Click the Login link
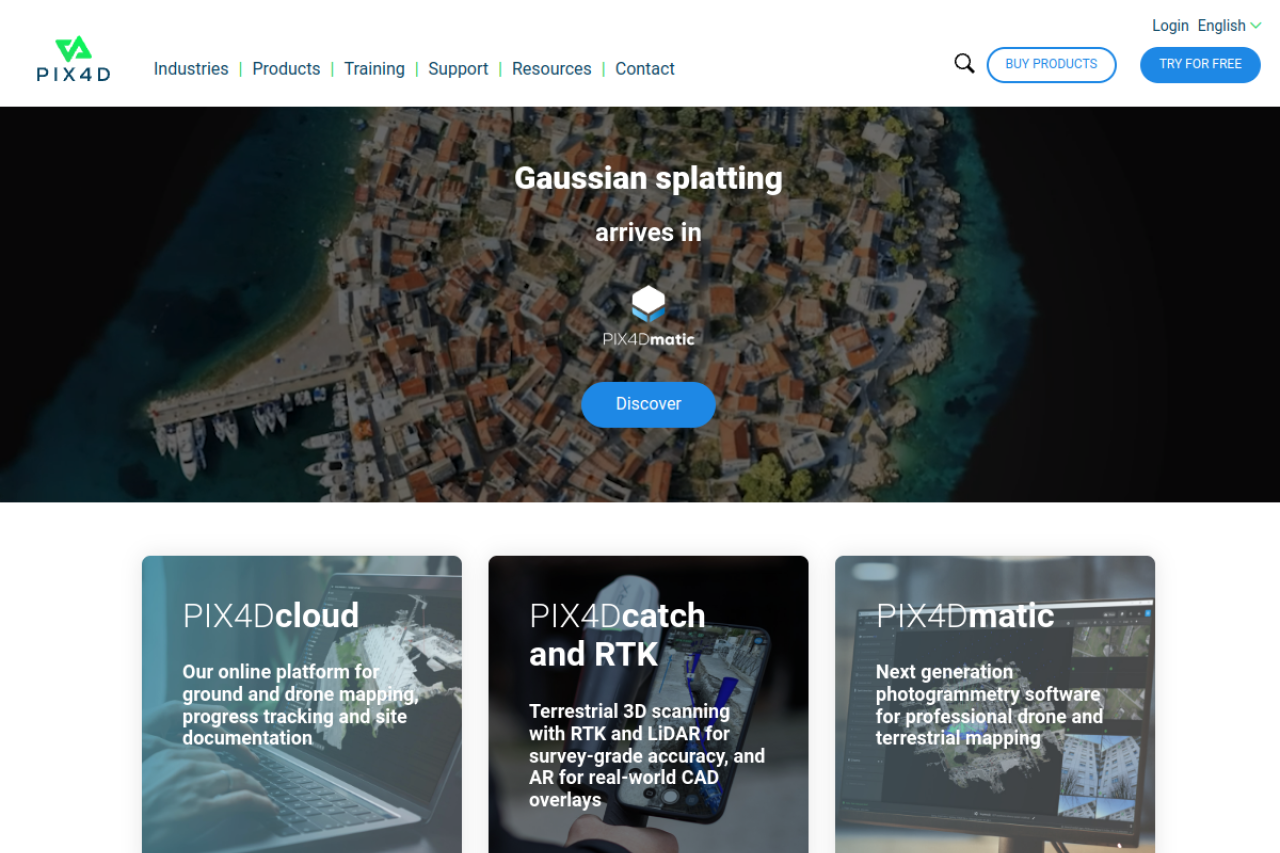The width and height of the screenshot is (1280, 853). coord(1170,26)
